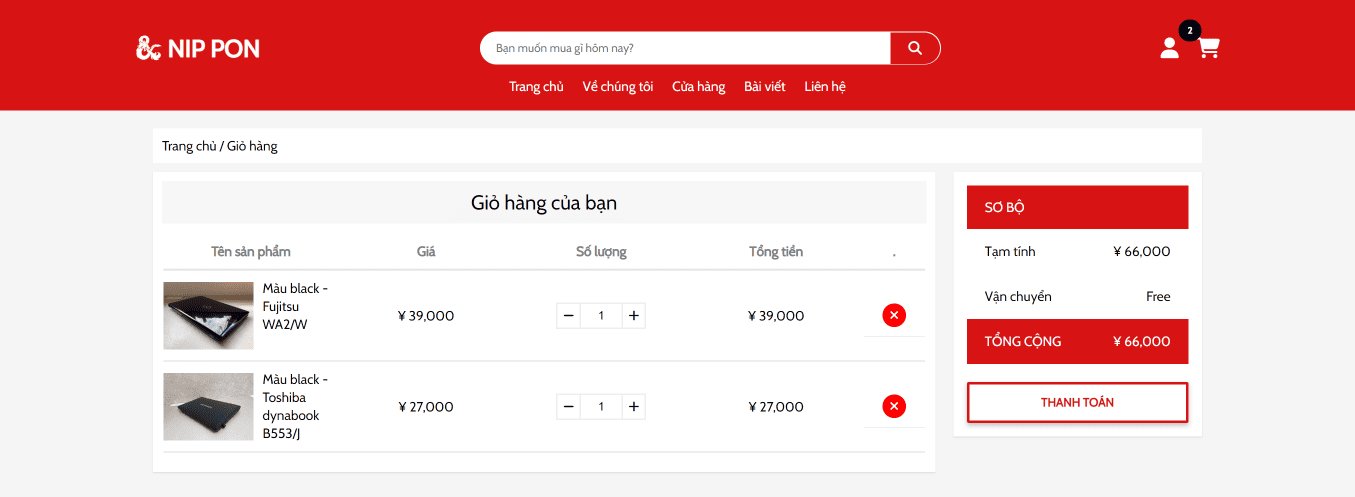Increase quantity of Fujitsu WA2/W
Image resolution: width=1355 pixels, height=497 pixels.
[633, 316]
